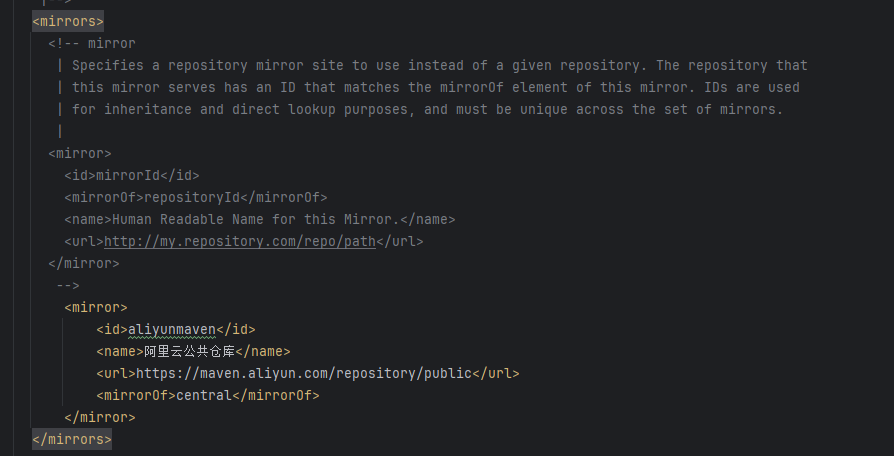Viewport: 894px width, 456px height.
Task: Click the <mirror> tag above the aliyunmaven id
Action: pos(95,307)
